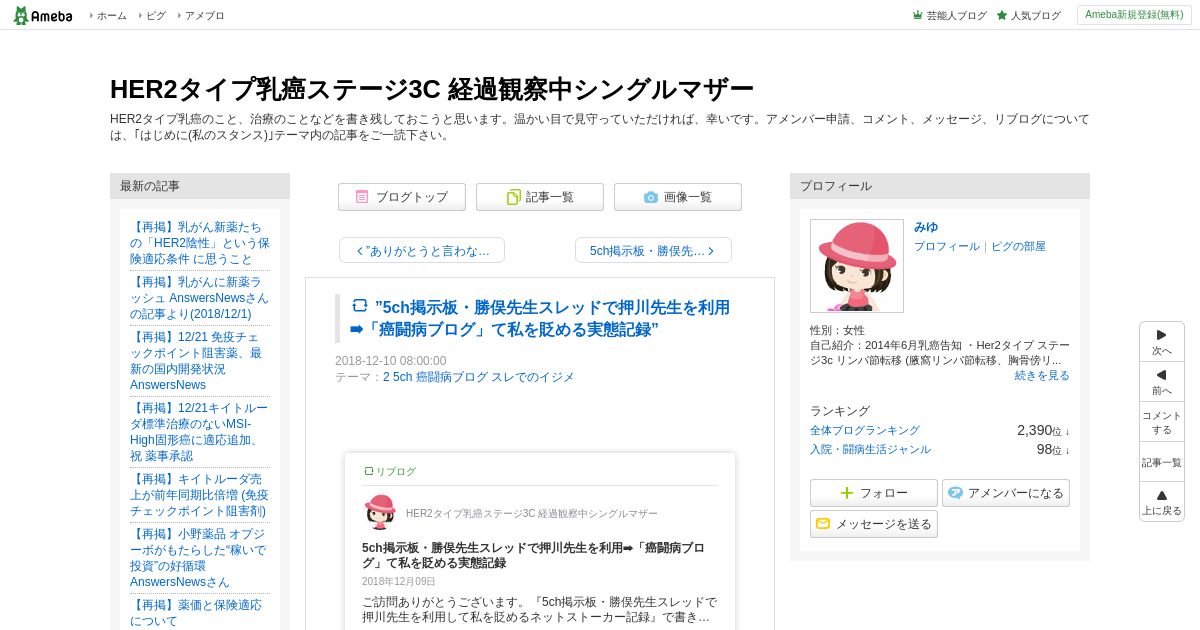The height and width of the screenshot is (630, 1200).
Task: Click camera icon on 画像一覧
Action: pyautogui.click(x=651, y=197)
